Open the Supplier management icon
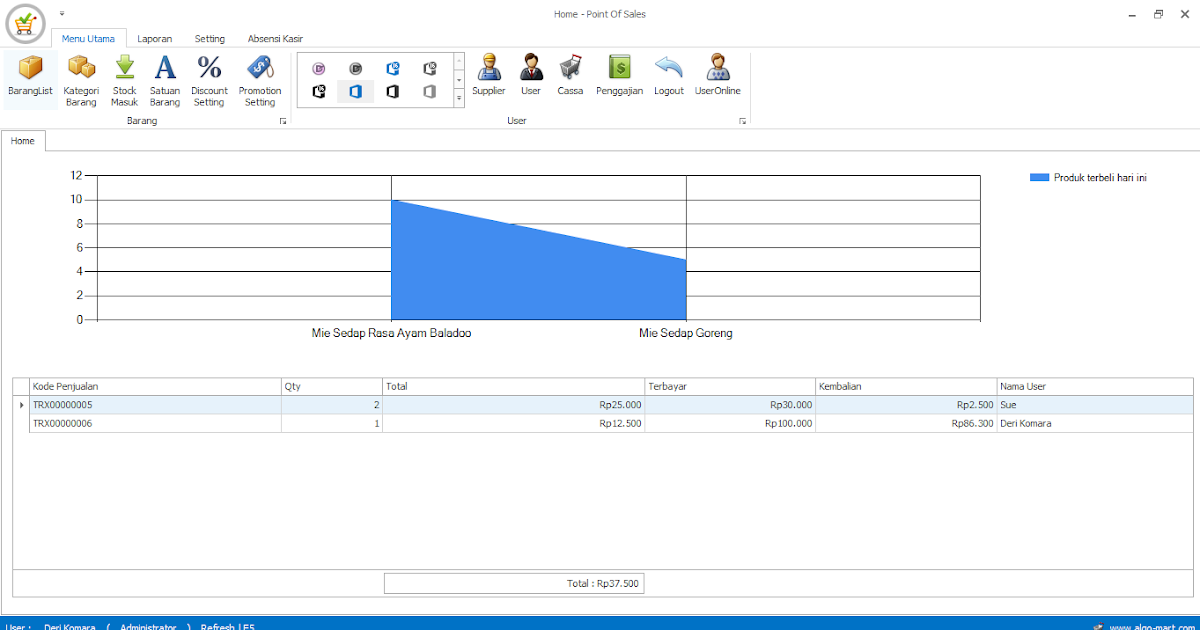The image size is (1200, 630). click(x=489, y=78)
